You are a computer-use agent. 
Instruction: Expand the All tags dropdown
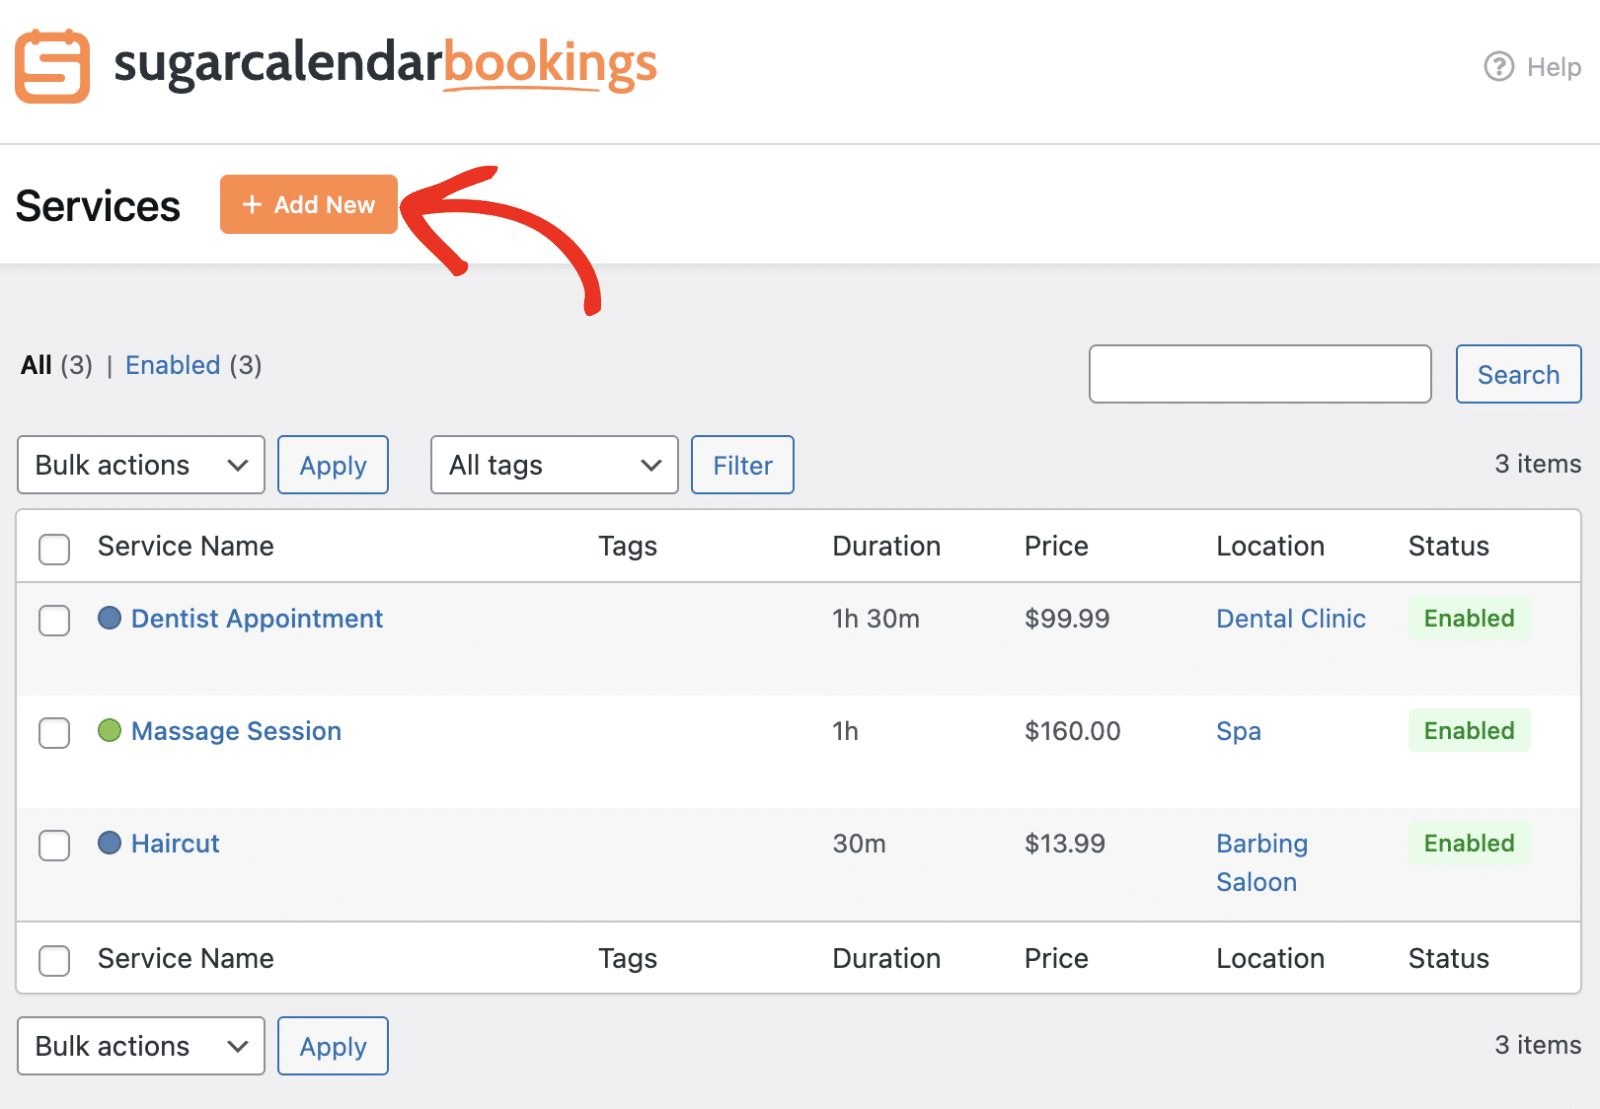[554, 465]
